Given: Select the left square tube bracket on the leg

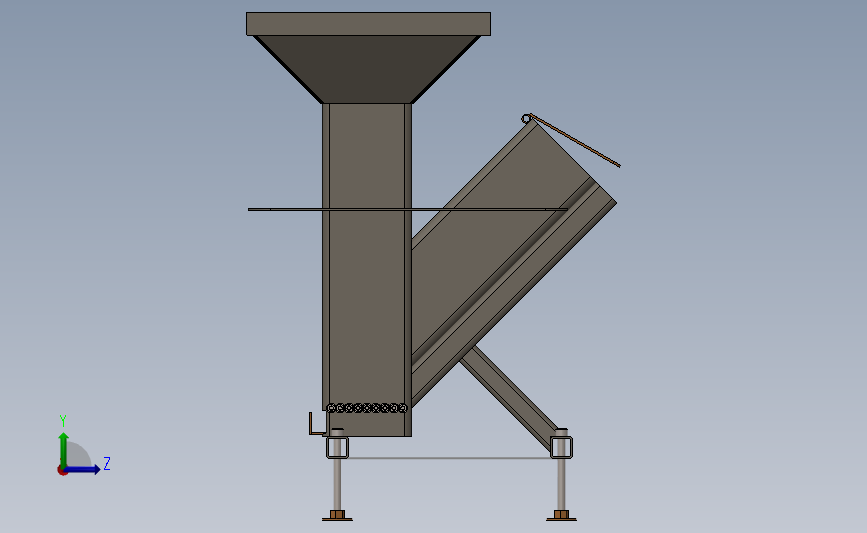Looking at the screenshot, I should pyautogui.click(x=337, y=447).
